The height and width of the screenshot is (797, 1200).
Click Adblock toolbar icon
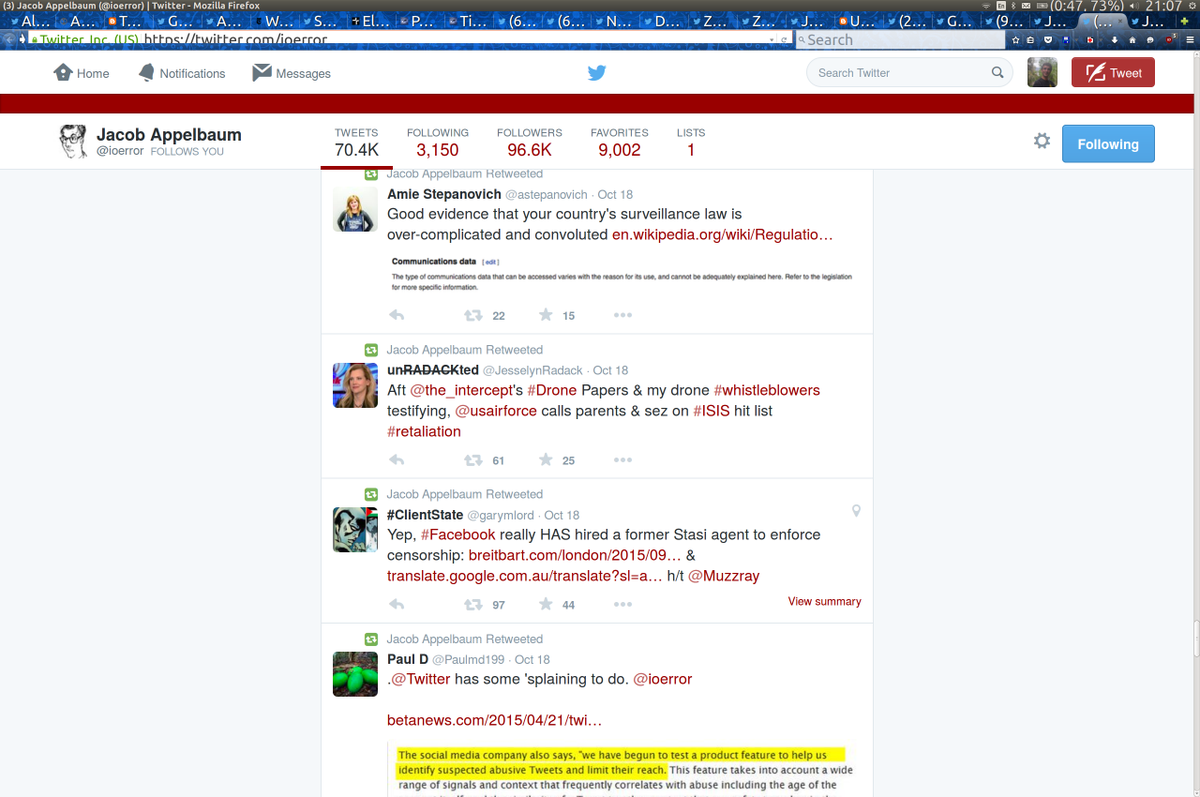pos(1170,39)
